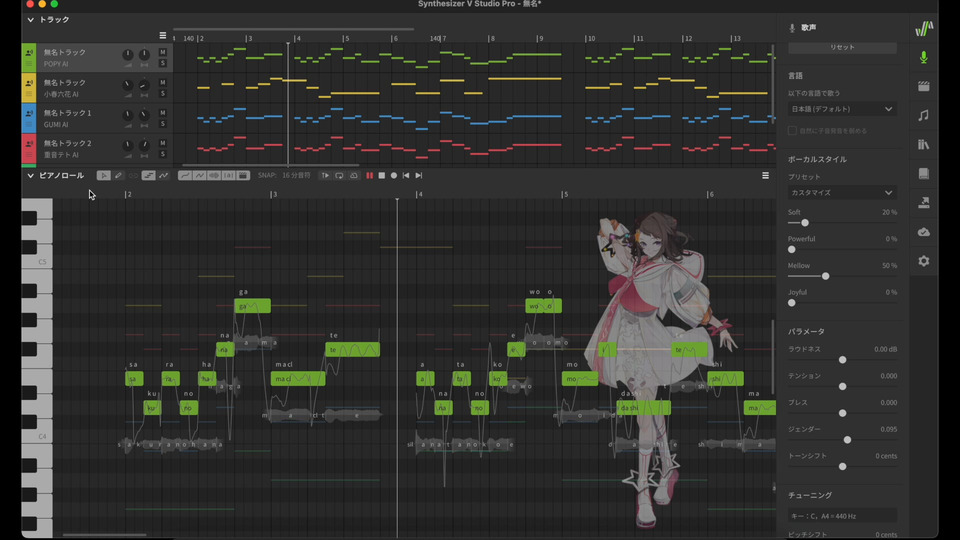
Task: Toggle smooth pitch line display icon
Action: point(184,176)
